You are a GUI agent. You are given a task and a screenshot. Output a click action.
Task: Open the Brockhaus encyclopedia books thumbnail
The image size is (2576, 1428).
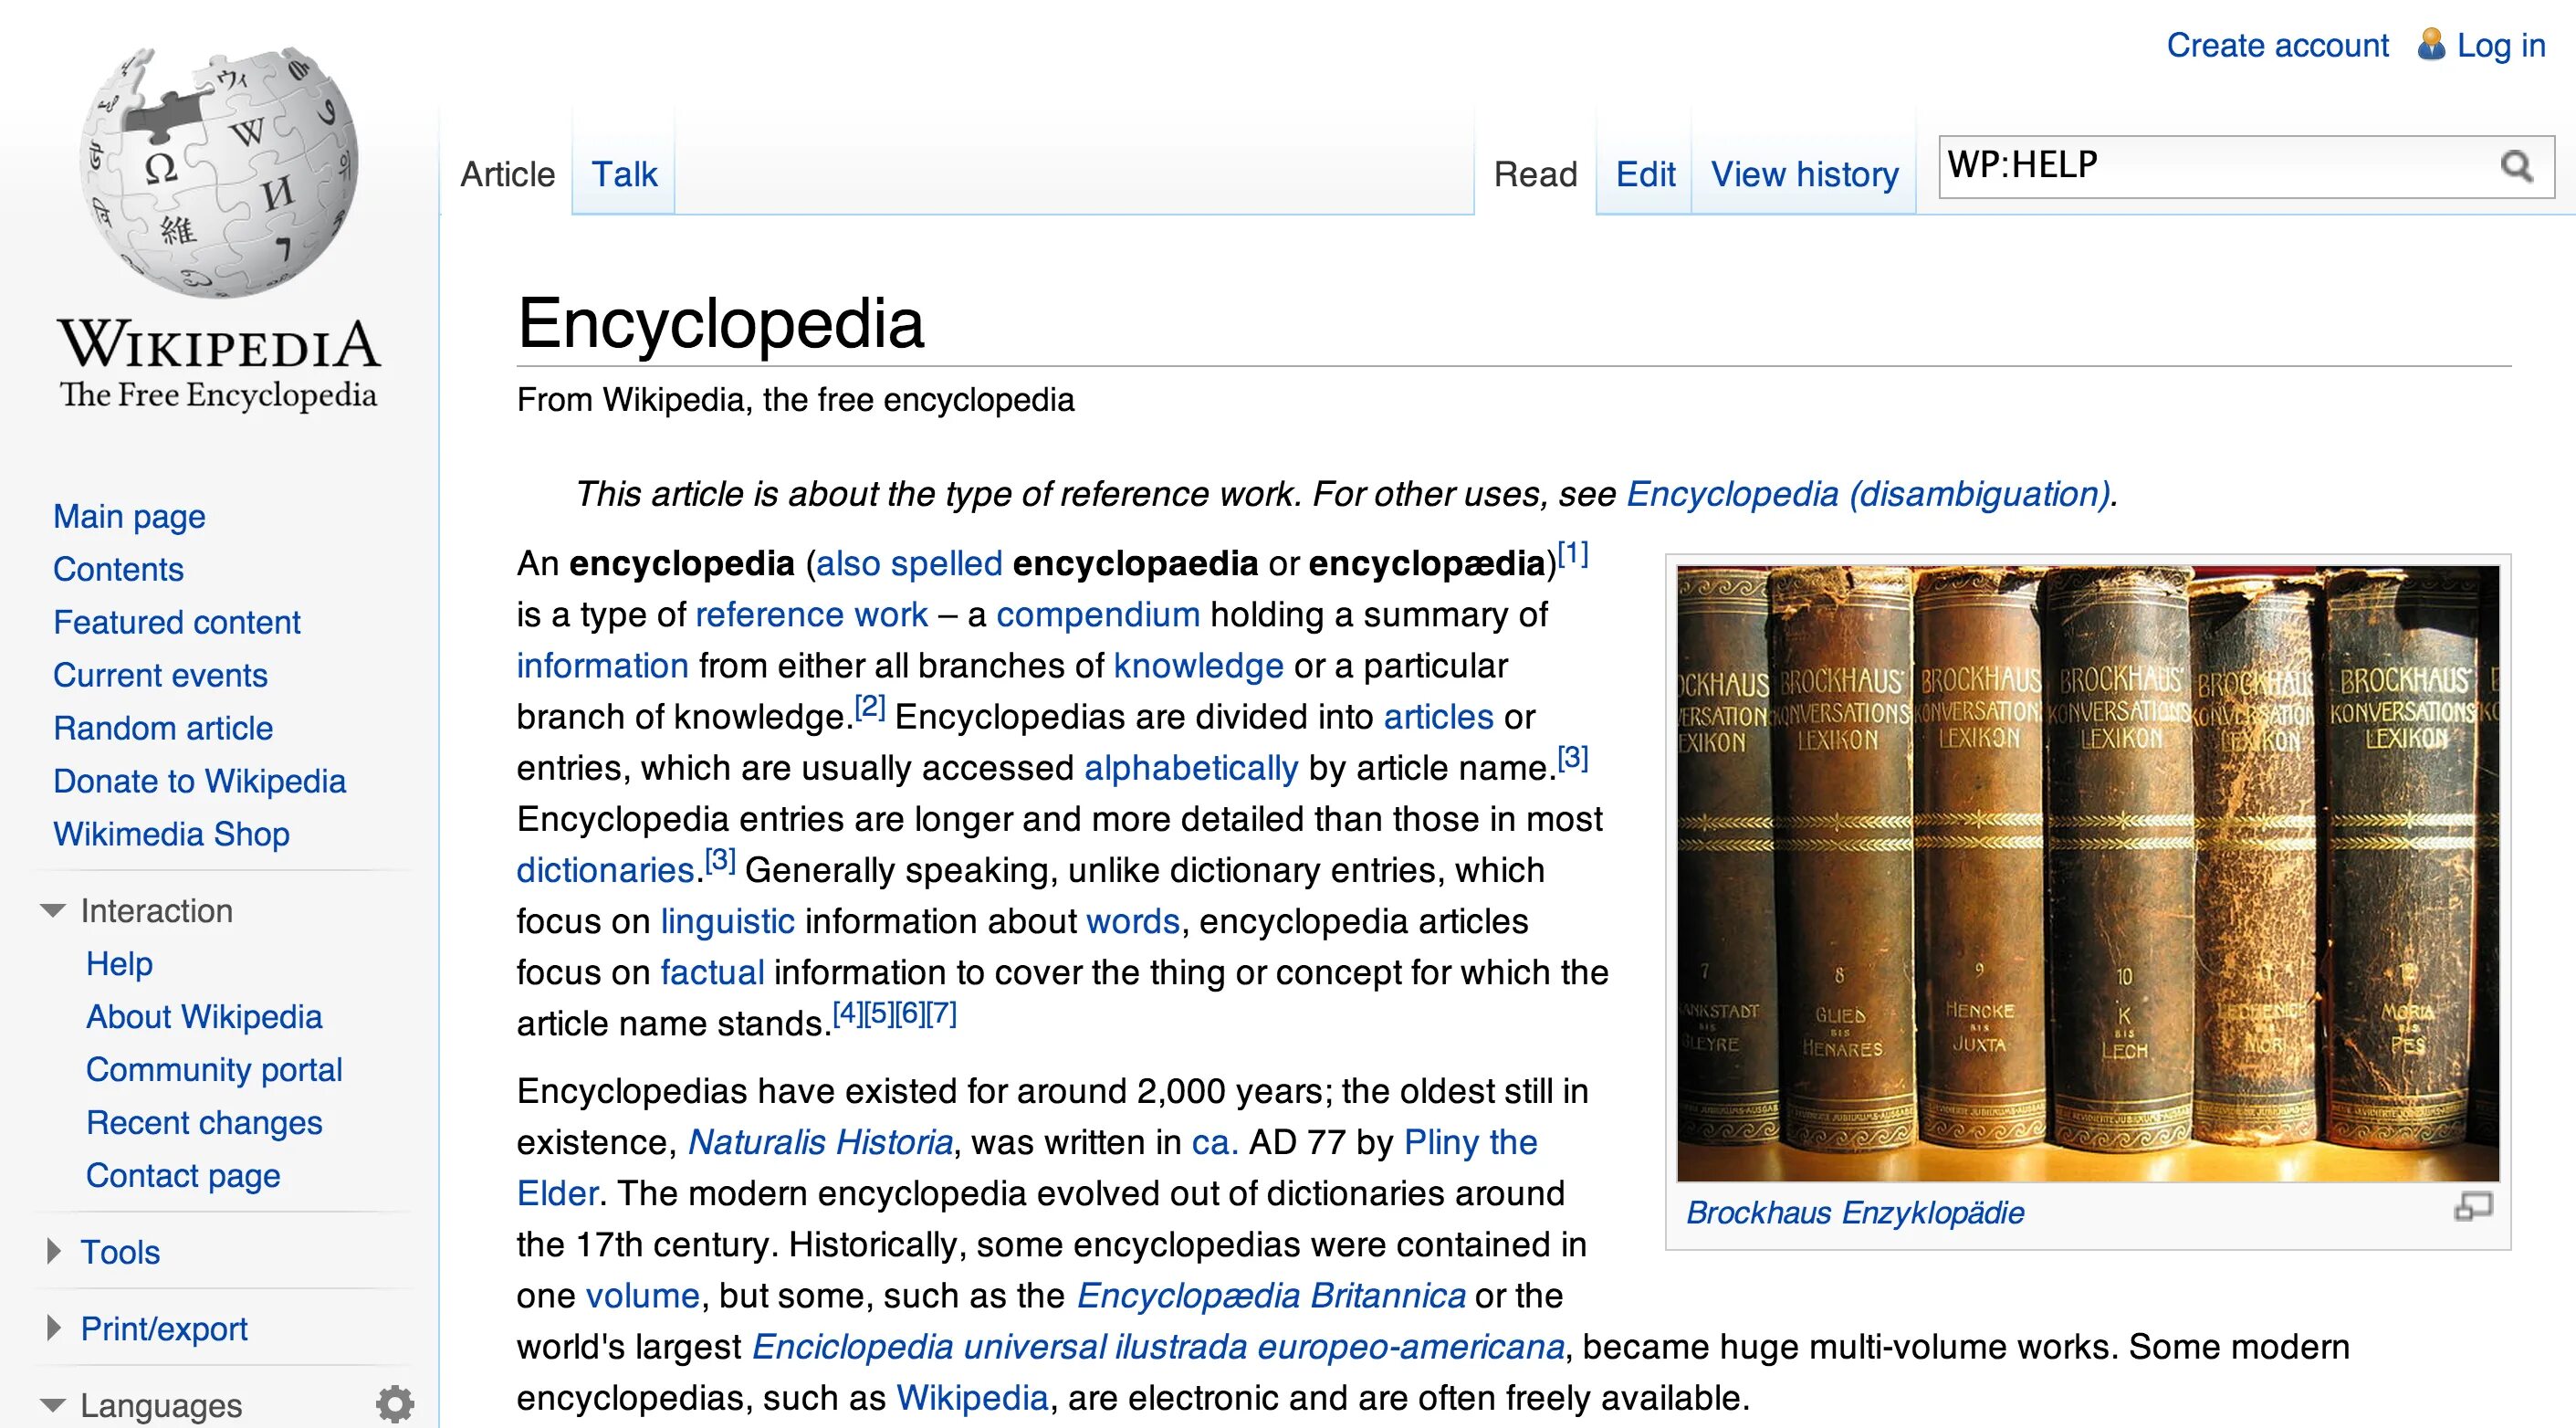click(x=2087, y=872)
